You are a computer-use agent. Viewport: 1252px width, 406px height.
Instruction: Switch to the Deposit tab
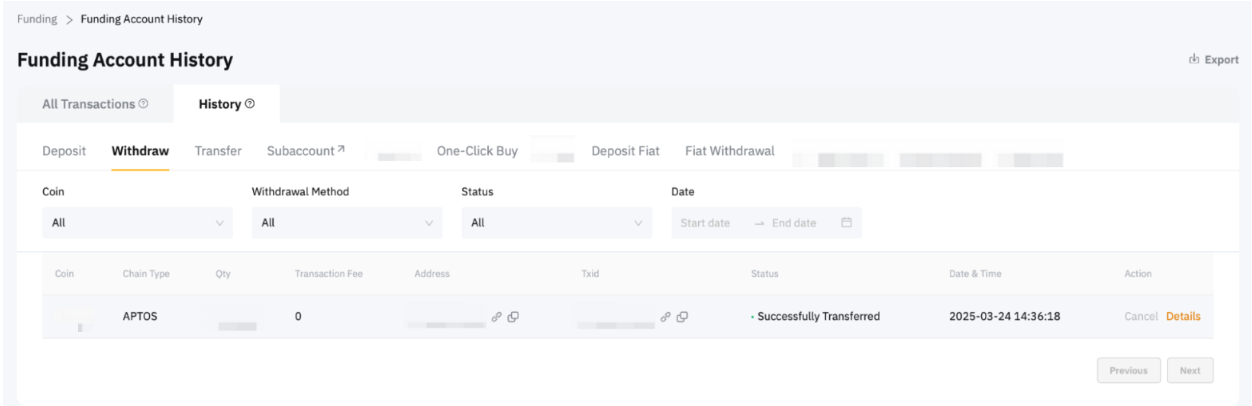pos(64,152)
